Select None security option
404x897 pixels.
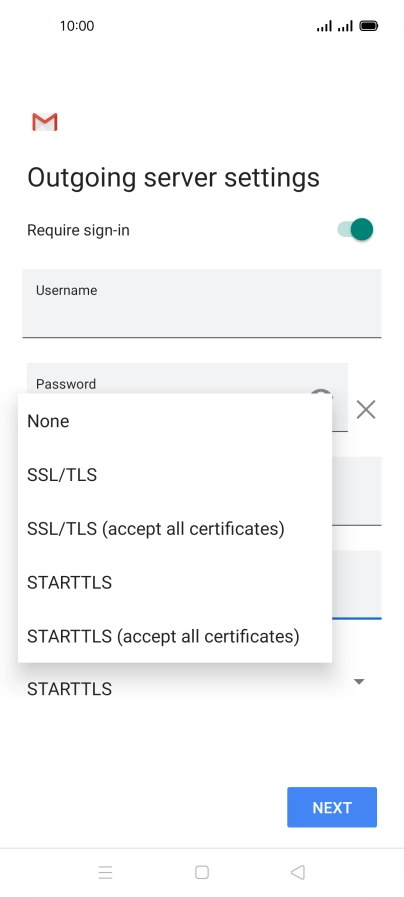[175, 421]
